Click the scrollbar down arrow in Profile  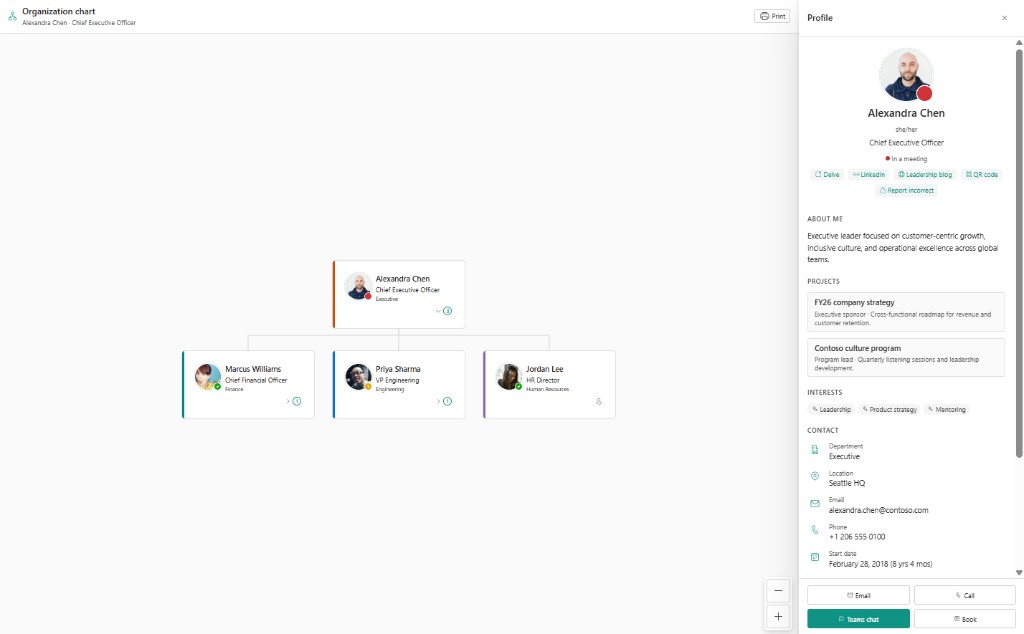coord(1019,573)
